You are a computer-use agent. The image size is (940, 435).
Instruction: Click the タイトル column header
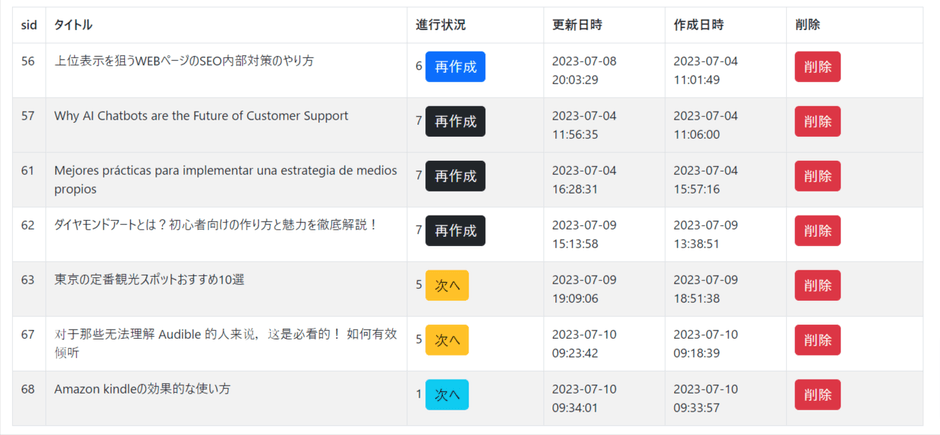click(73, 25)
